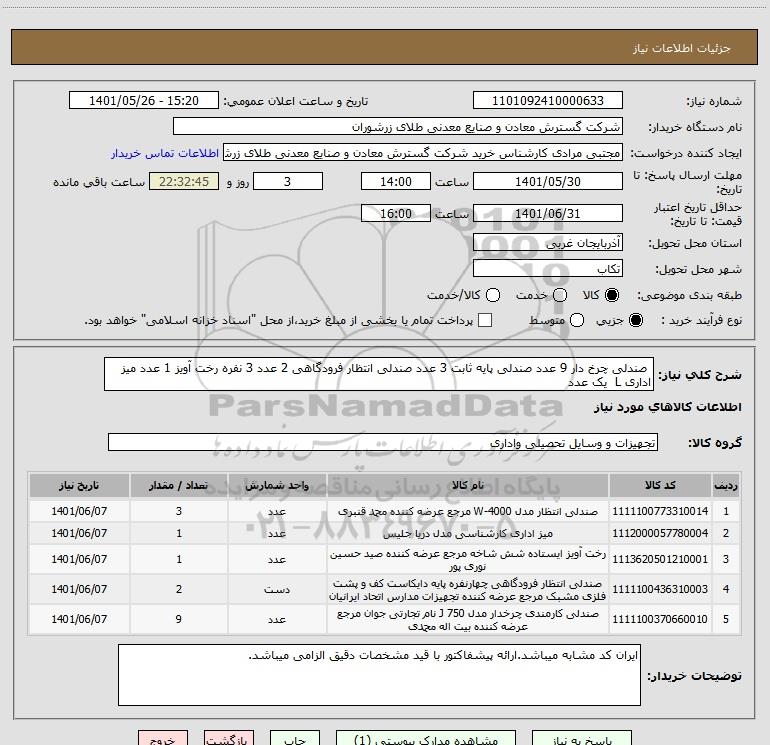
Task: Click the date 1401/06/07 in row 1
Action: [x=79, y=511]
